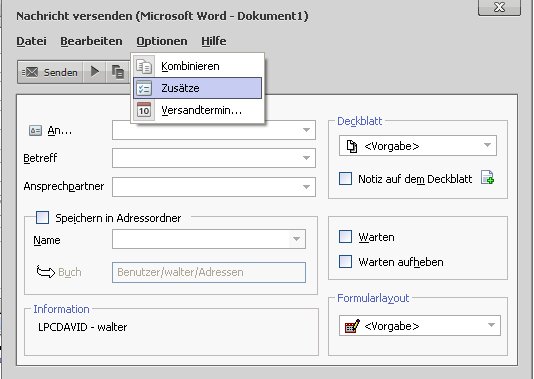This screenshot has height=379, width=534.
Task: Click the LPCDAVID - walter information text
Action: click(x=82, y=327)
